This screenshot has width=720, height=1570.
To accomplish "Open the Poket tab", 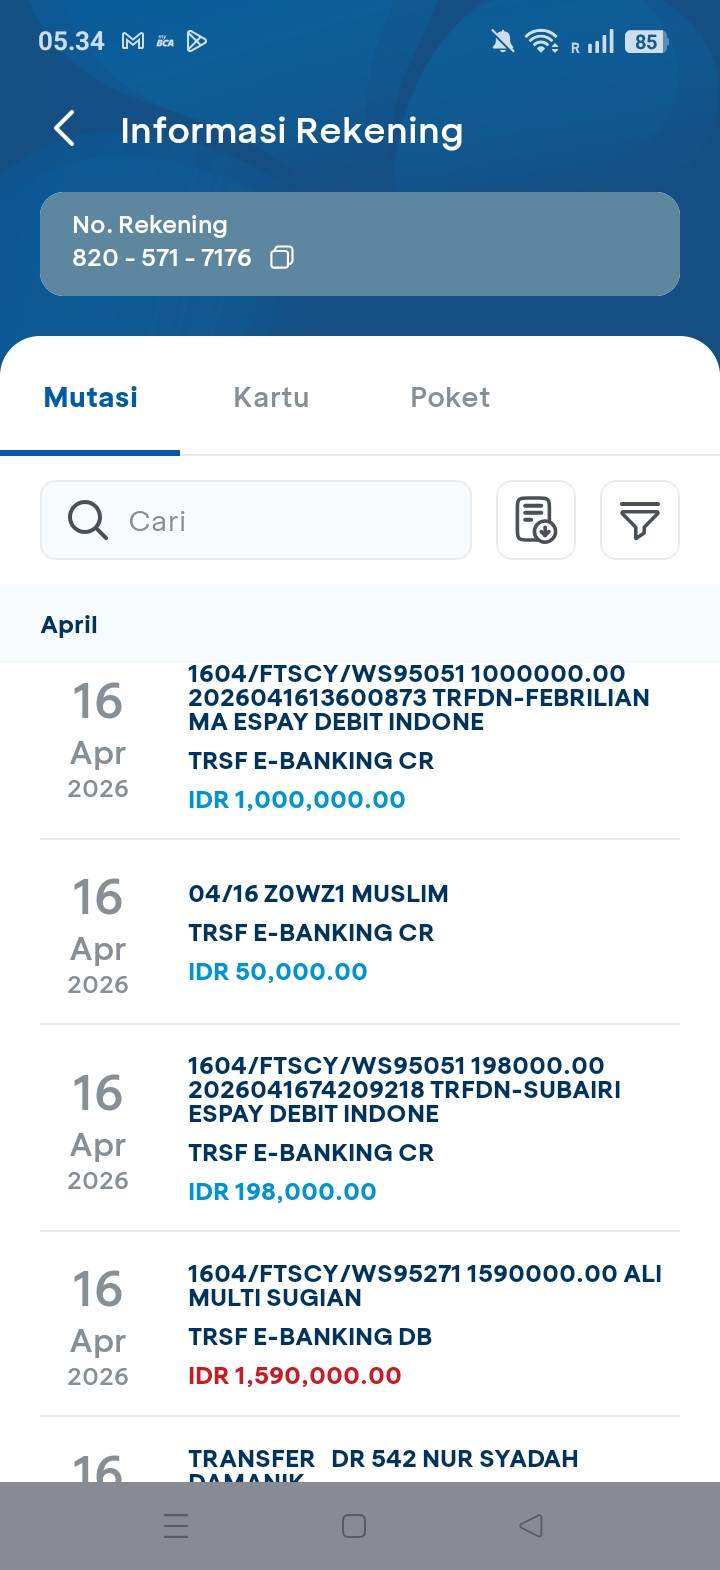I will 450,397.
